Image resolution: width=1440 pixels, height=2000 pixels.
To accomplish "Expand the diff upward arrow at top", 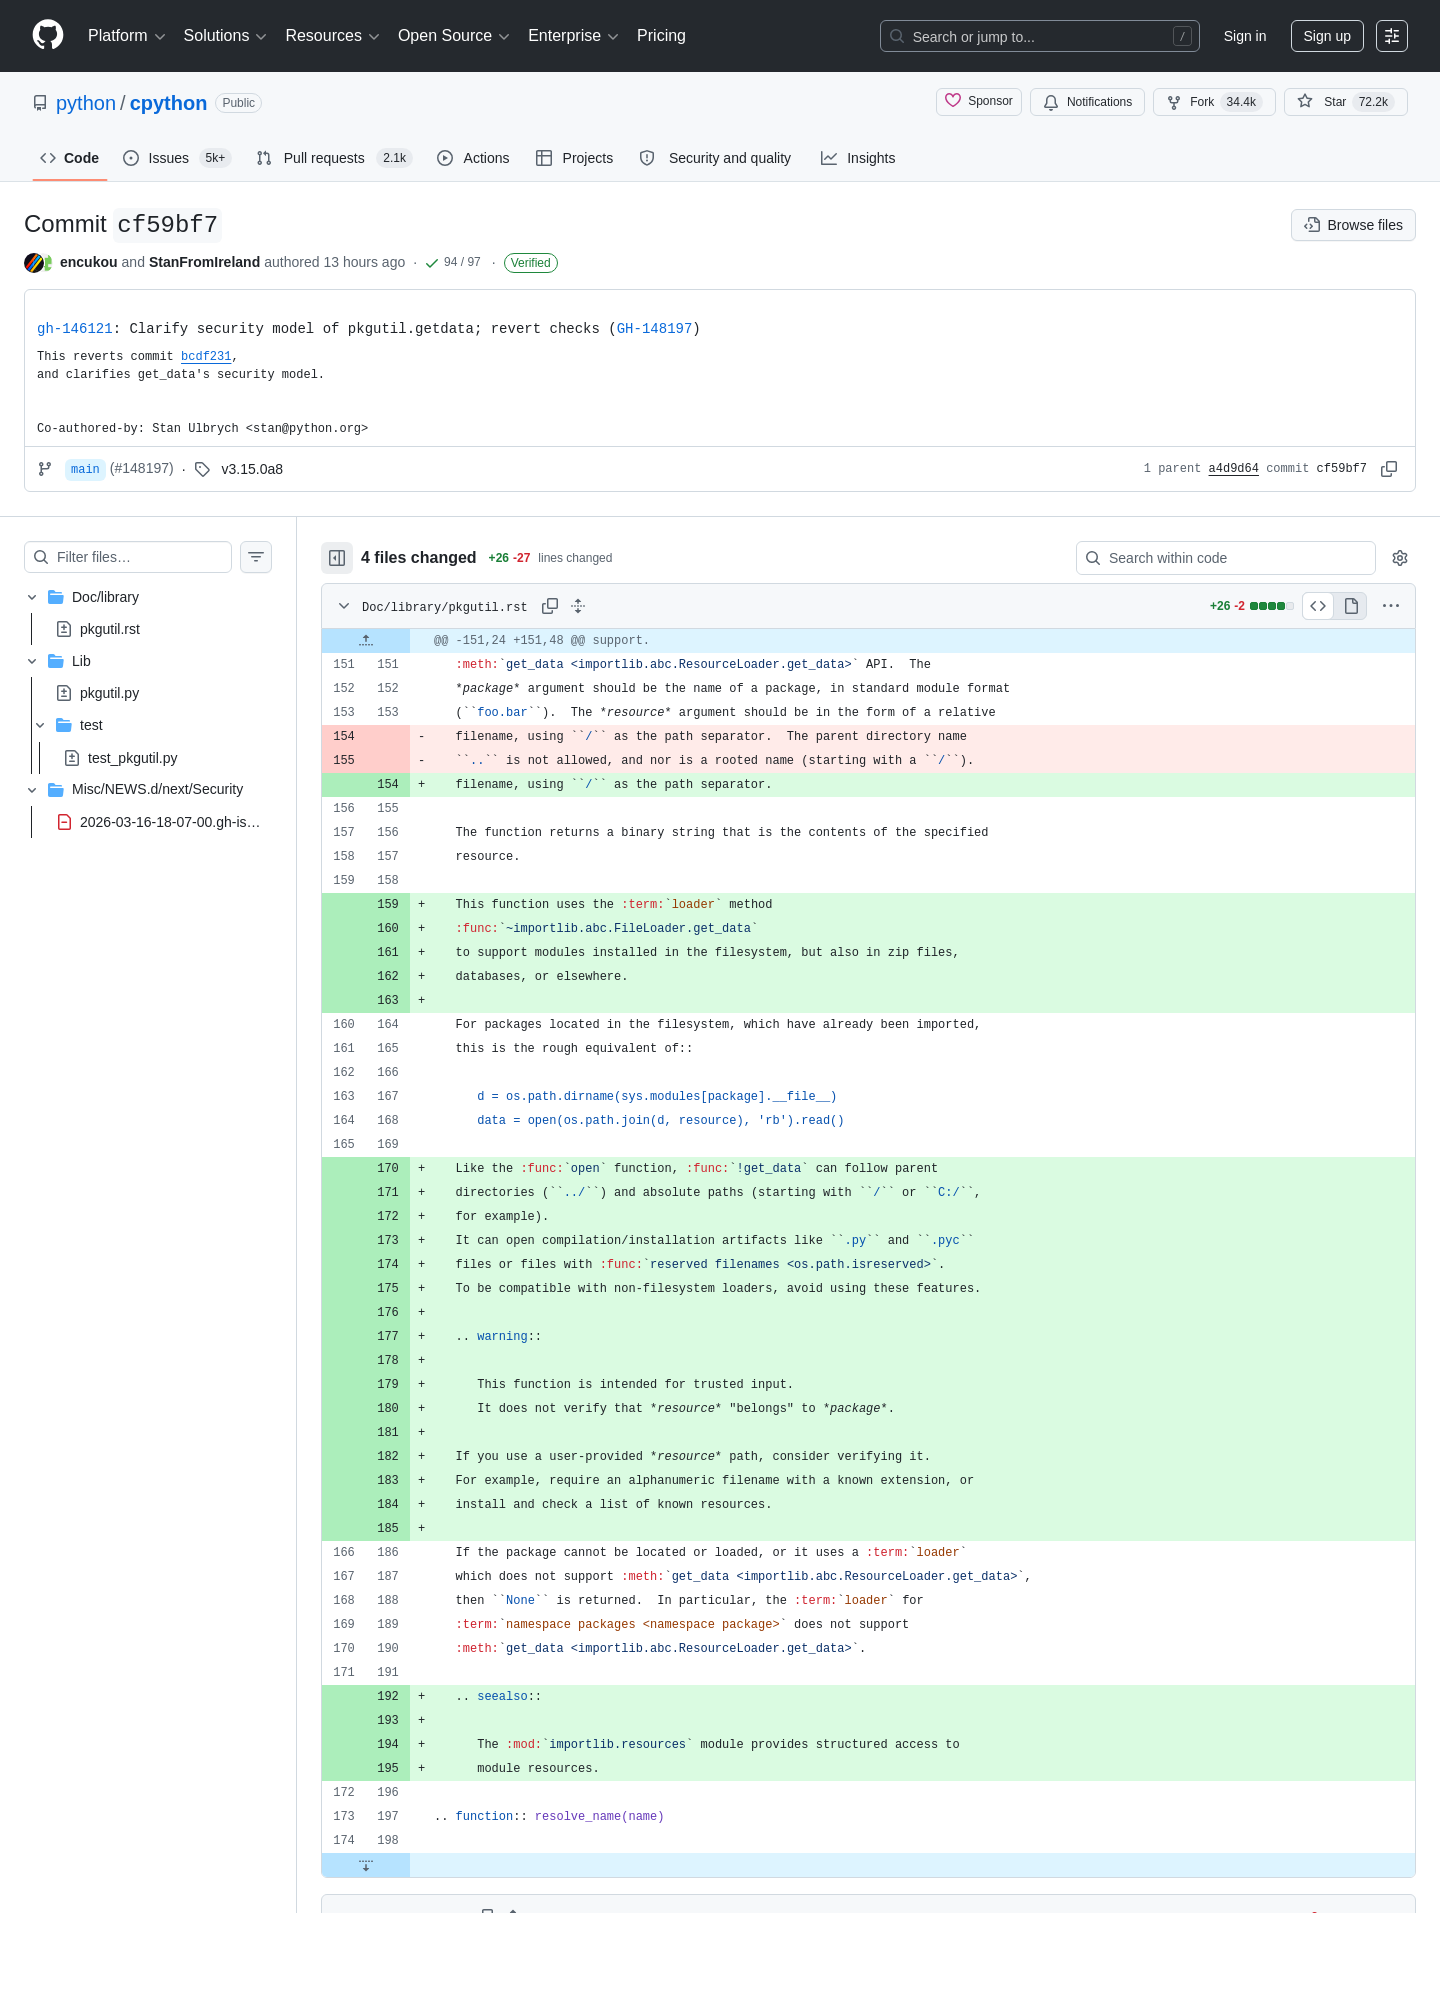I will pyautogui.click(x=366, y=640).
